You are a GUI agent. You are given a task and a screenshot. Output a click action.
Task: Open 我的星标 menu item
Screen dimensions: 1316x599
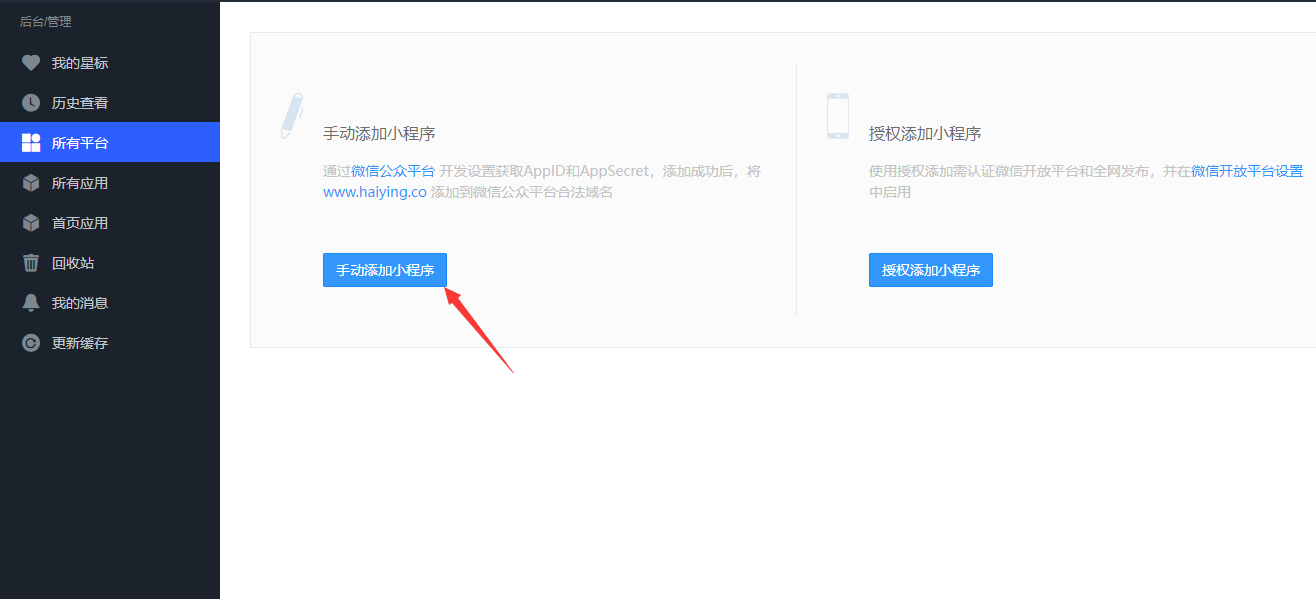coord(110,63)
